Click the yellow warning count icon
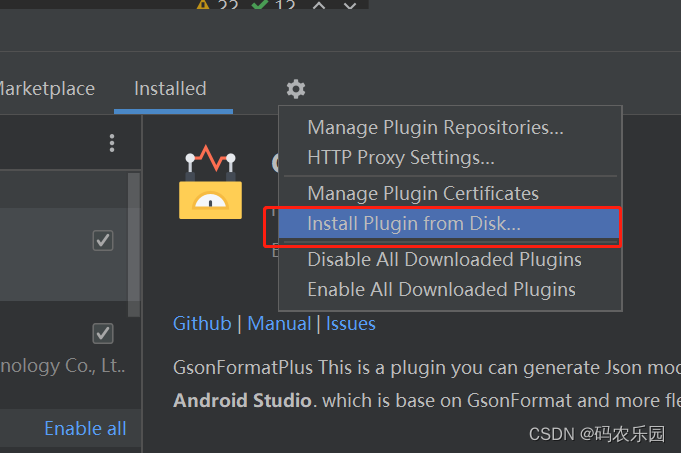This screenshot has width=681, height=453. pyautogui.click(x=203, y=4)
